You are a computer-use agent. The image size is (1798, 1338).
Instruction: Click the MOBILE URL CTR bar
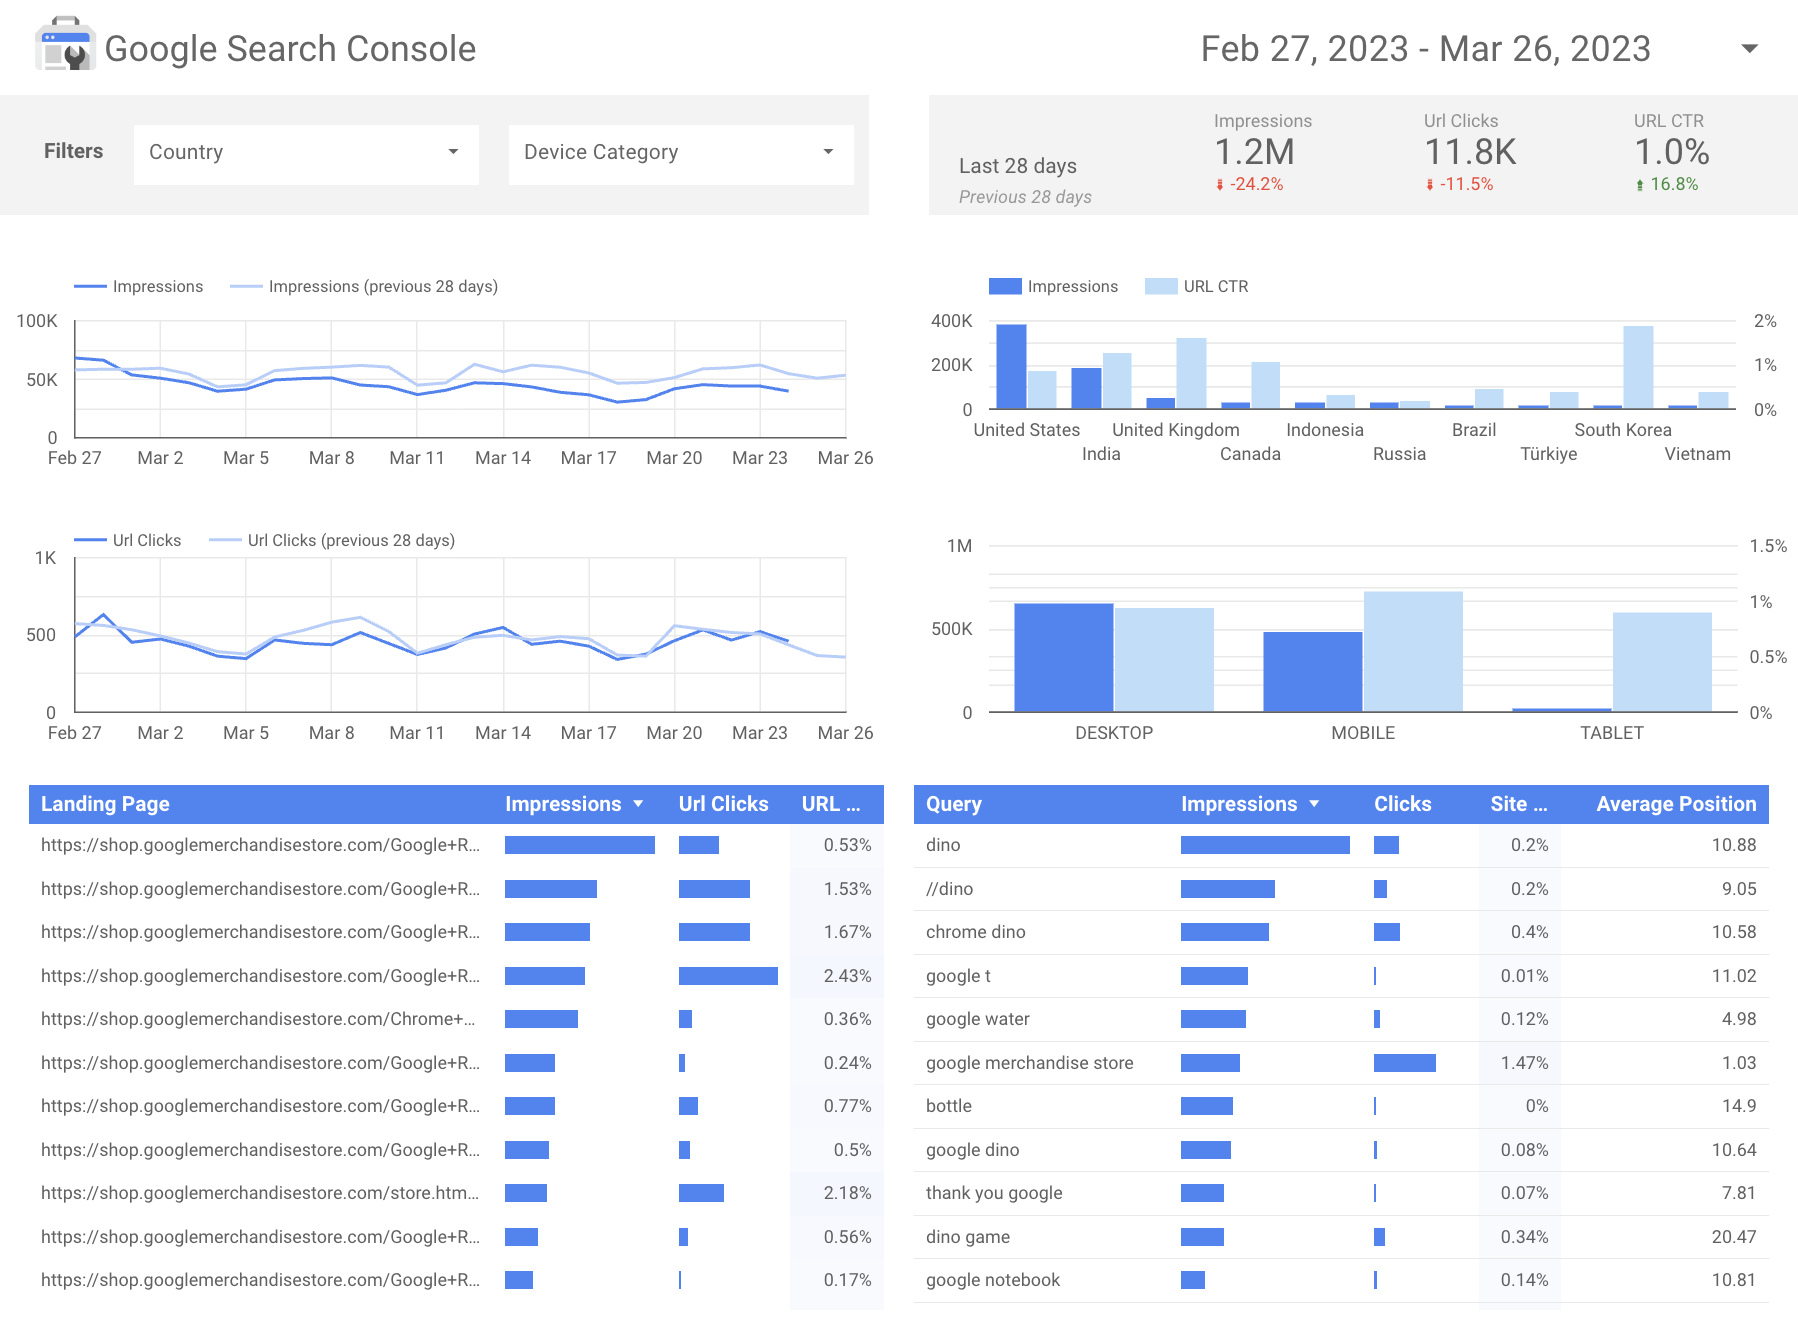point(1412,651)
